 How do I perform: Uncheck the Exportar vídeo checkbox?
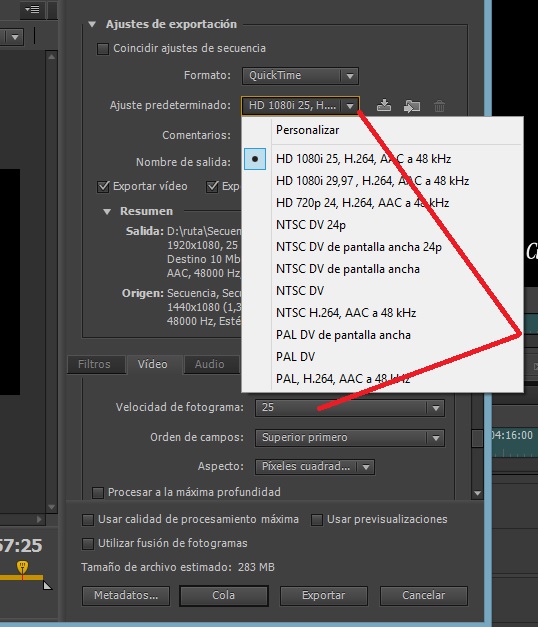click(103, 187)
